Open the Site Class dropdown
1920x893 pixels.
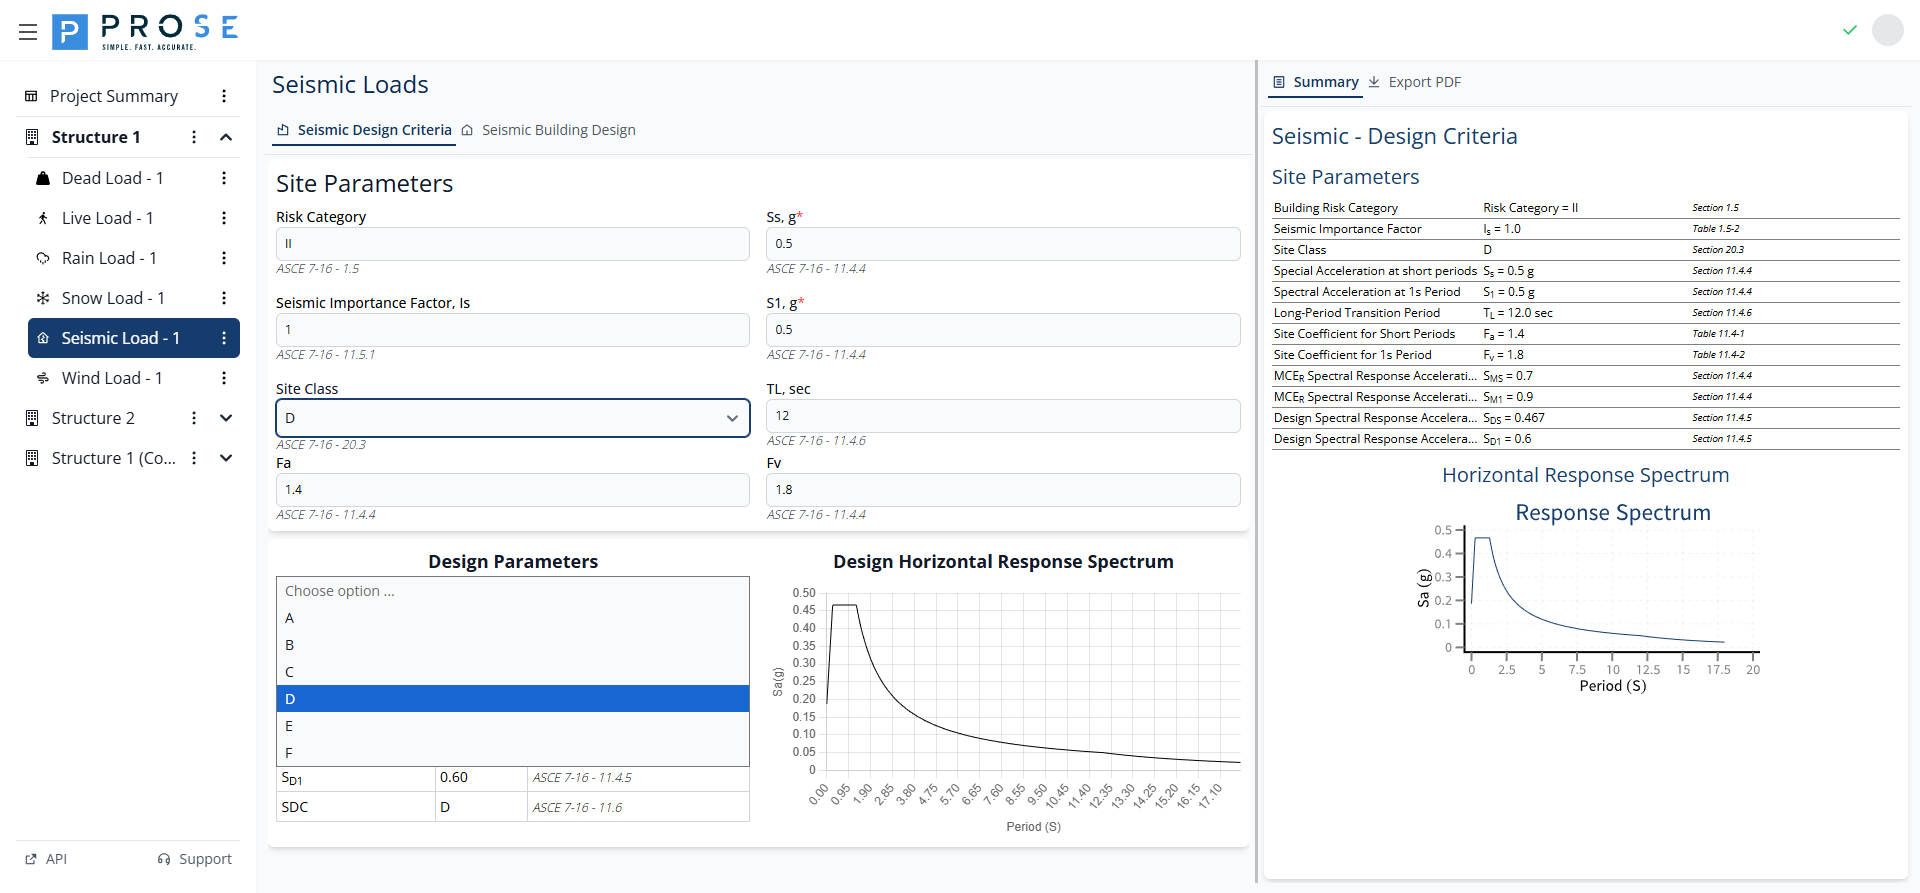512,418
